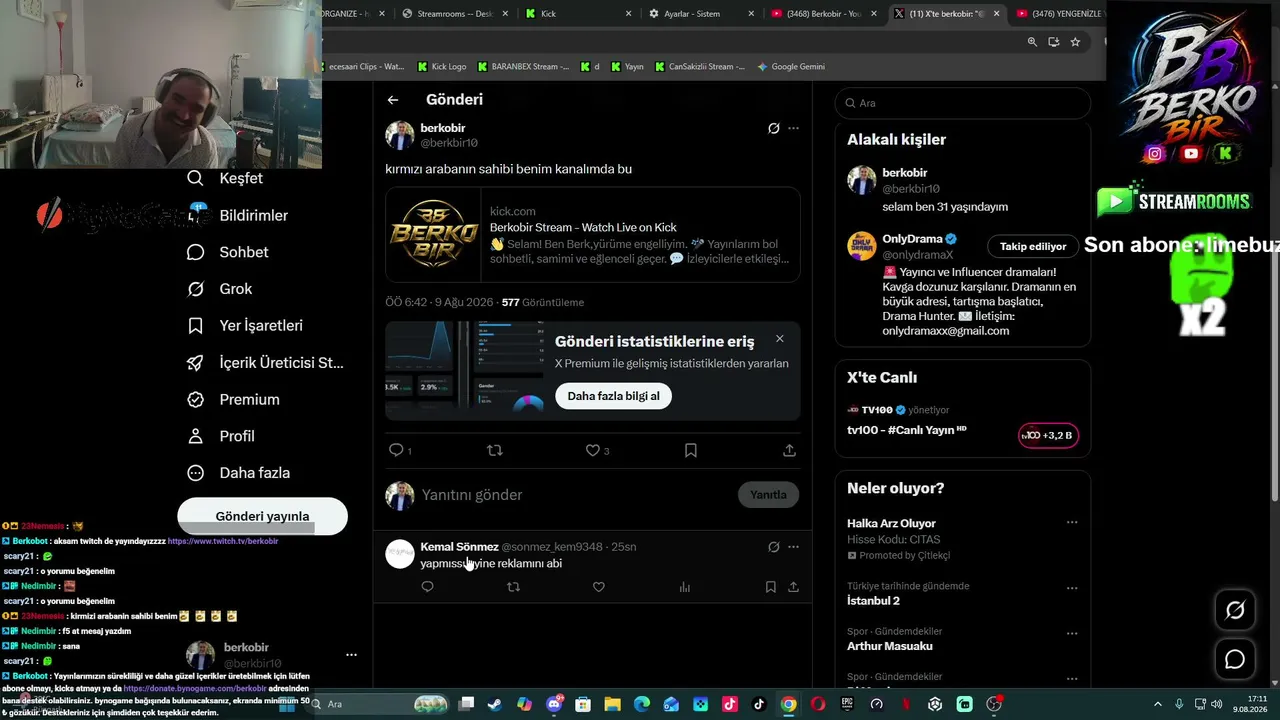Share Kemal Sönmez's reply

tap(793, 587)
